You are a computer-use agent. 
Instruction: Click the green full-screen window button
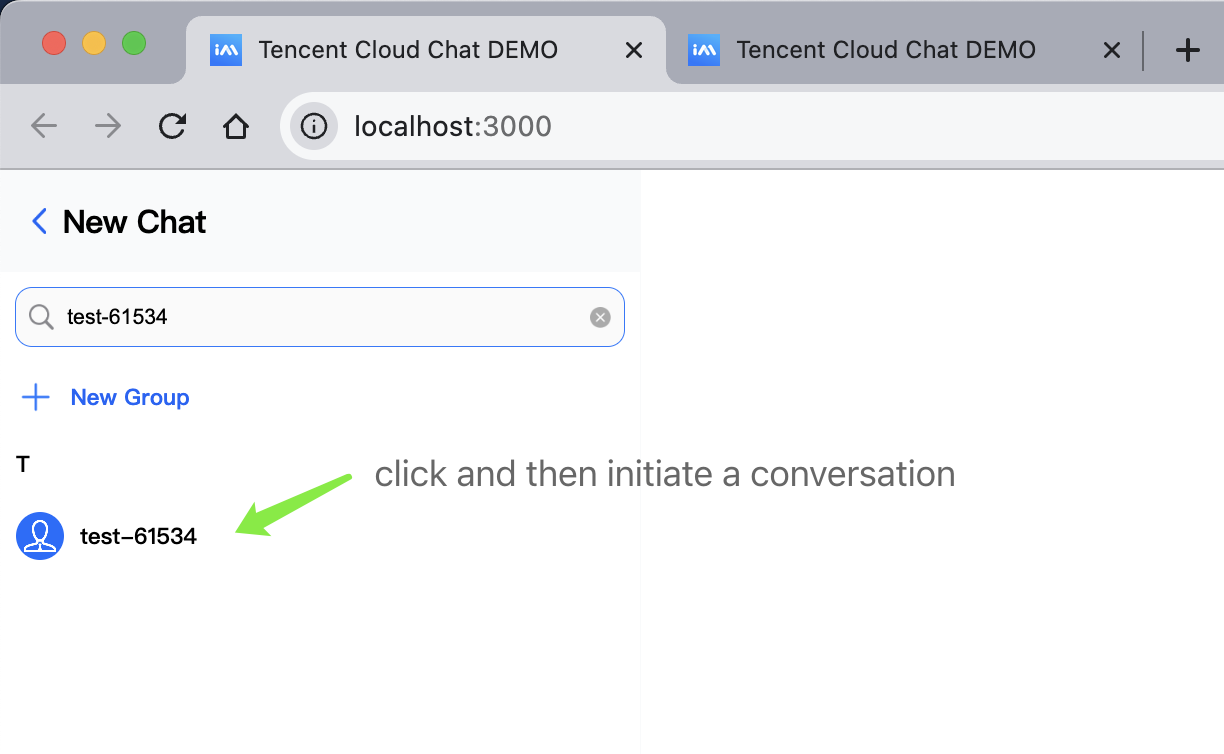134,44
